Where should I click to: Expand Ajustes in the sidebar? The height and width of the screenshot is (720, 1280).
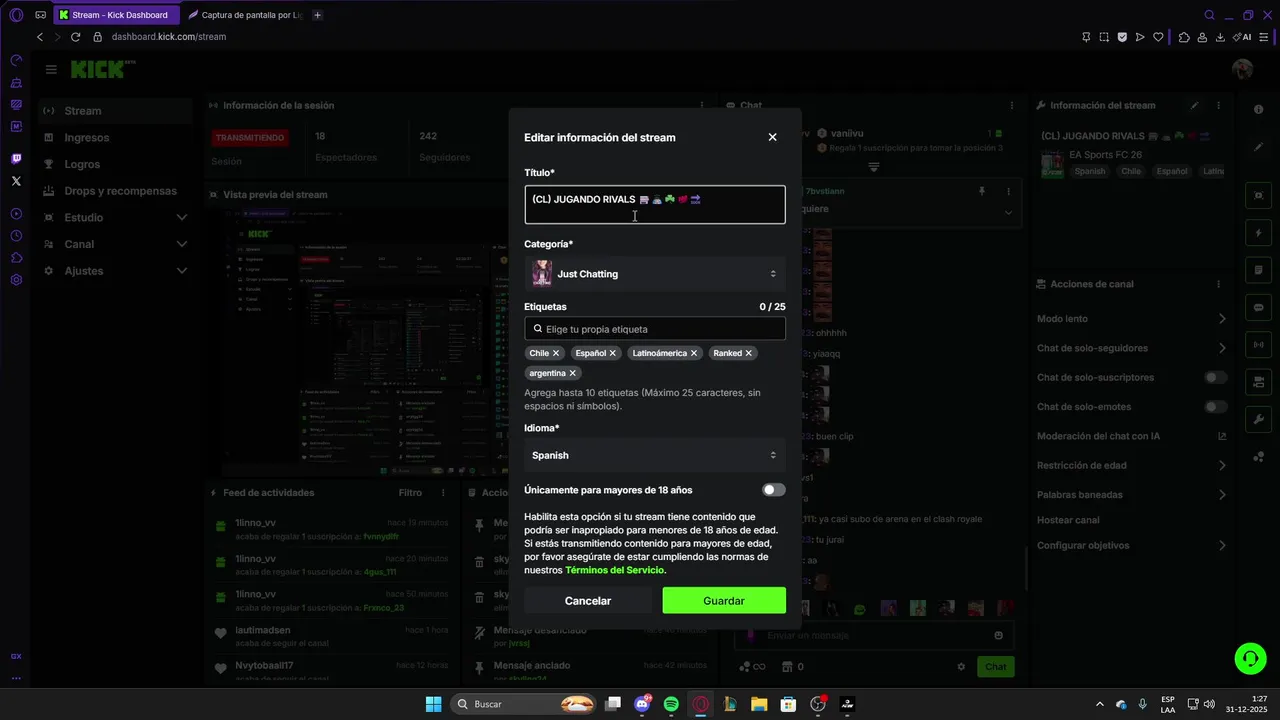tap(181, 271)
